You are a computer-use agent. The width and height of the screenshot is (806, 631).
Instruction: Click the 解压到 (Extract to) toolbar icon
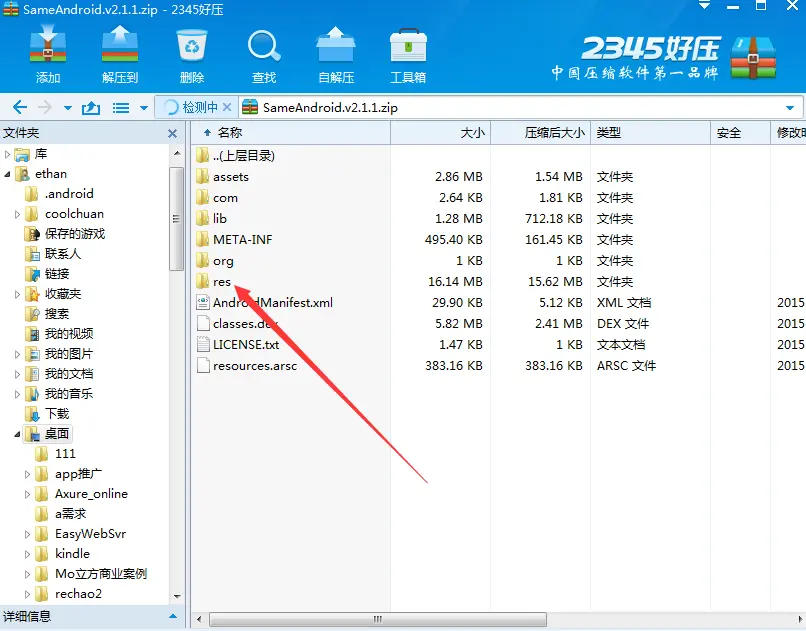(x=120, y=45)
